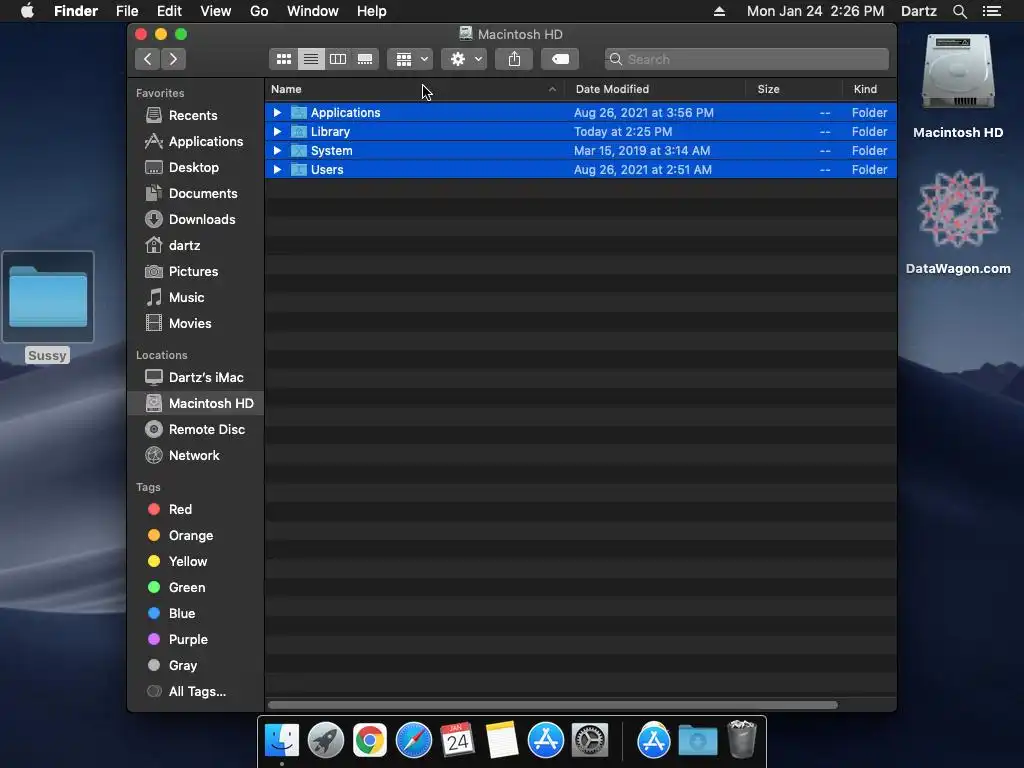Filter by the Yellow tag
This screenshot has width=1024, height=768.
[x=187, y=562]
